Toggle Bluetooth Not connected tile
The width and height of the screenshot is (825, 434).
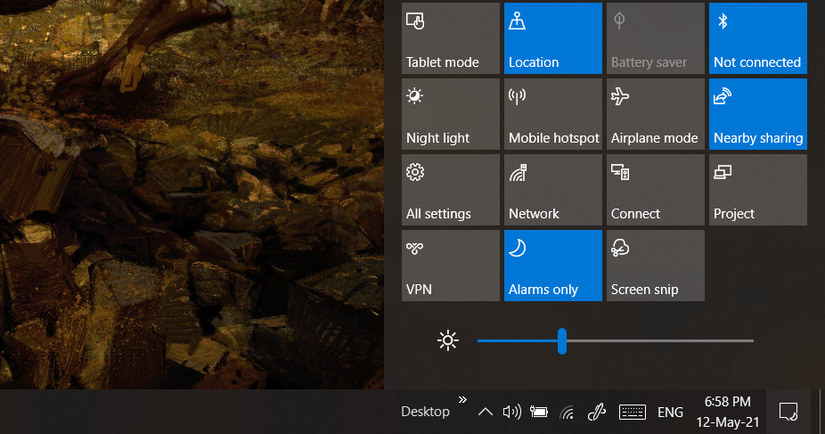(757, 38)
